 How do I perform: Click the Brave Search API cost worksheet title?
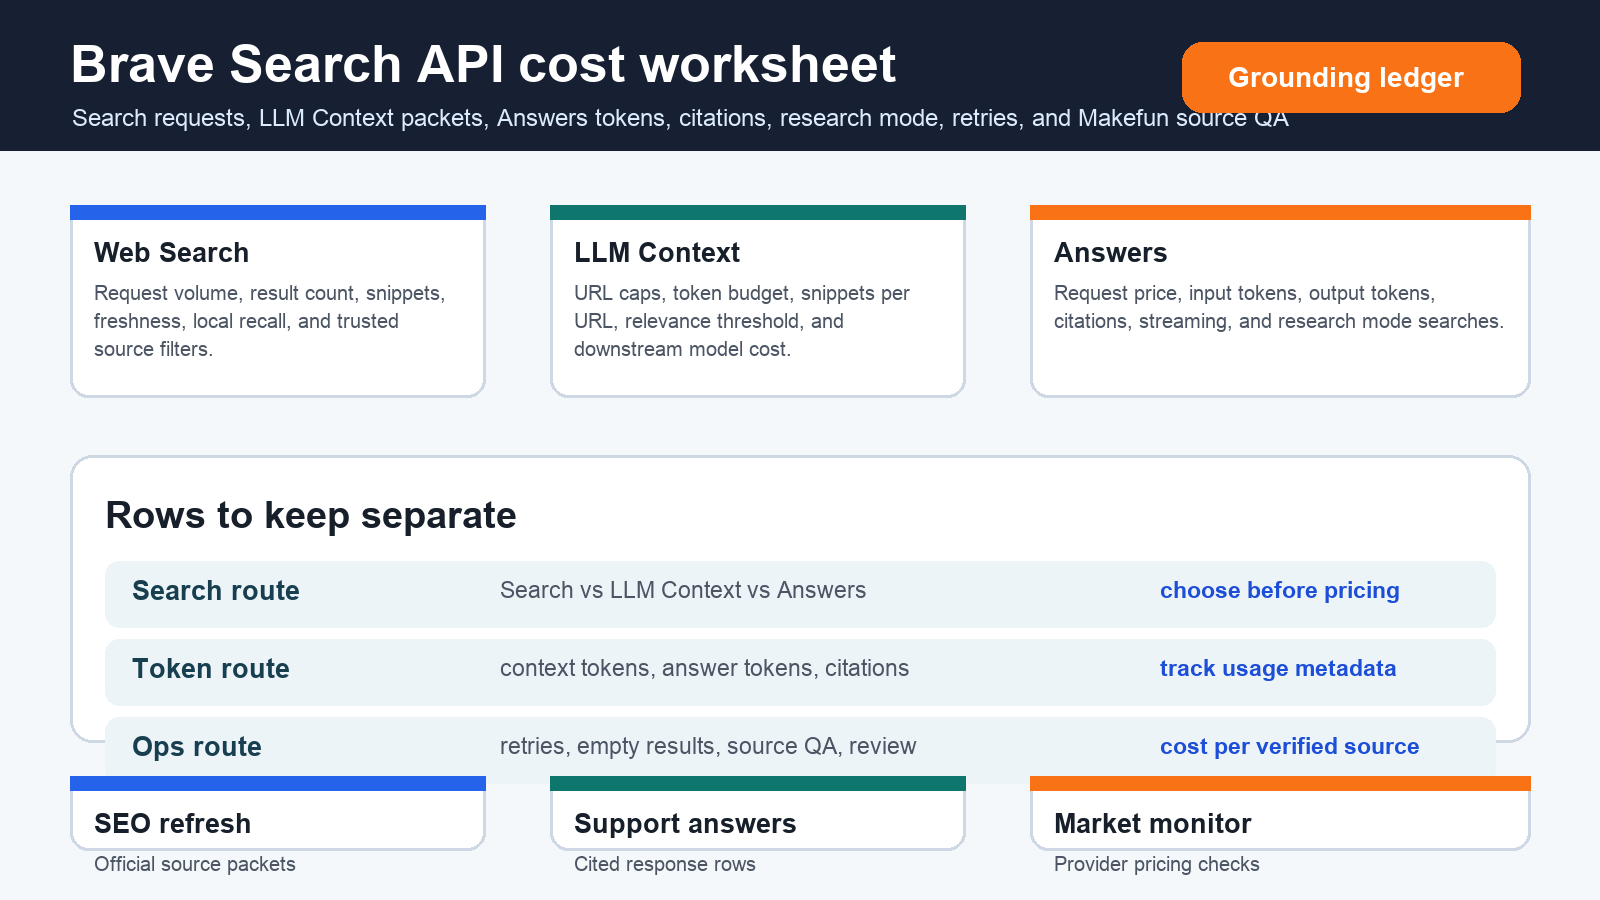483,64
